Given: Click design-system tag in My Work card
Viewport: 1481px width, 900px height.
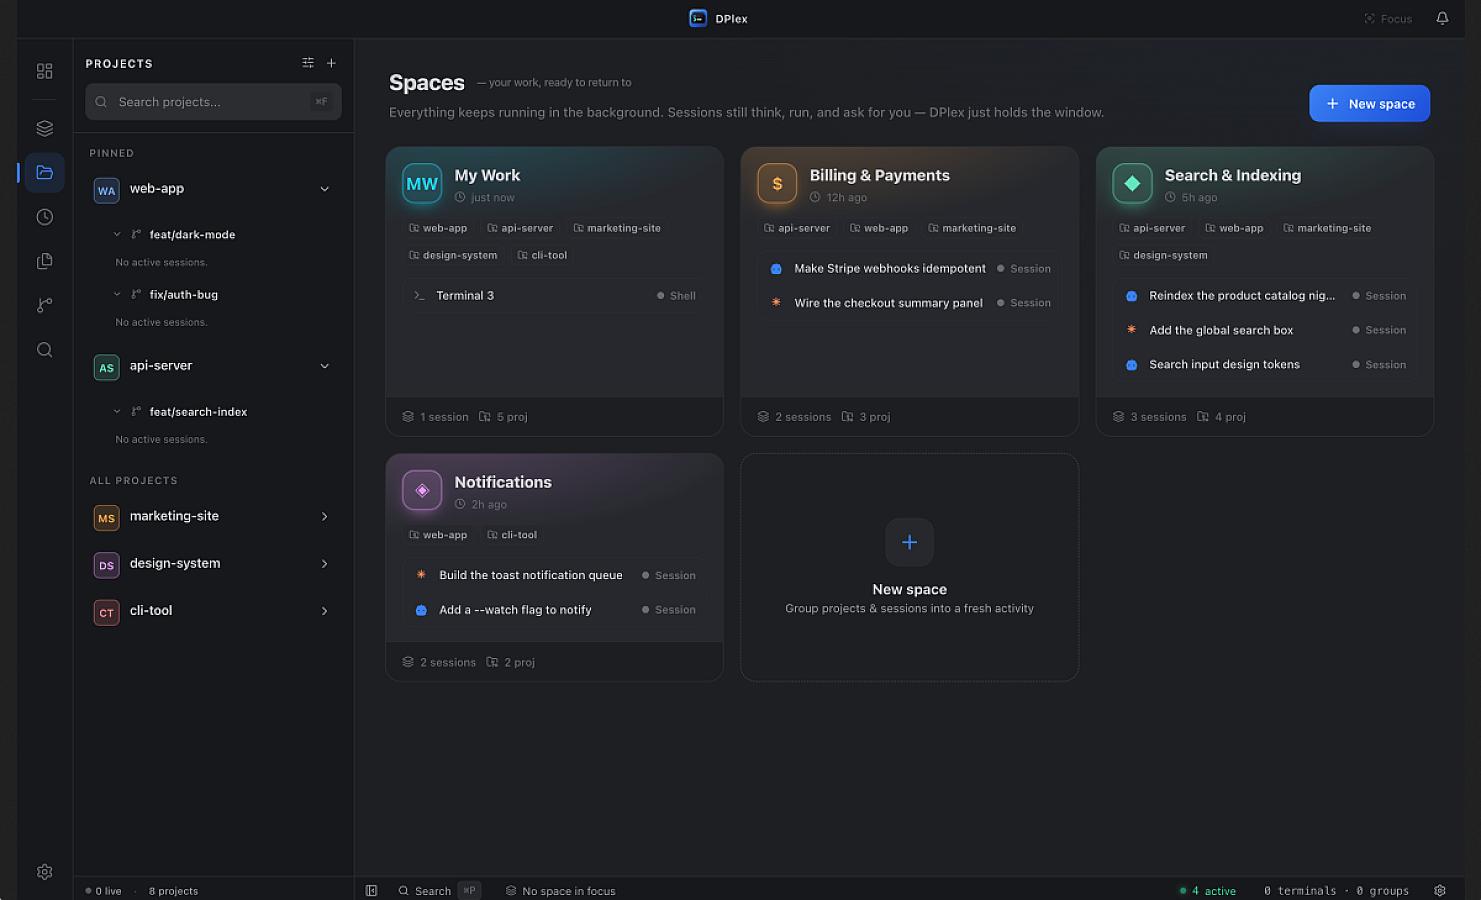Looking at the screenshot, I should click(x=452, y=255).
